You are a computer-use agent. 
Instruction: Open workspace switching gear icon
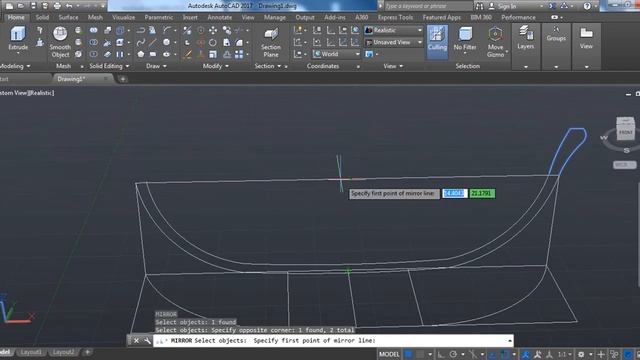pos(581,354)
